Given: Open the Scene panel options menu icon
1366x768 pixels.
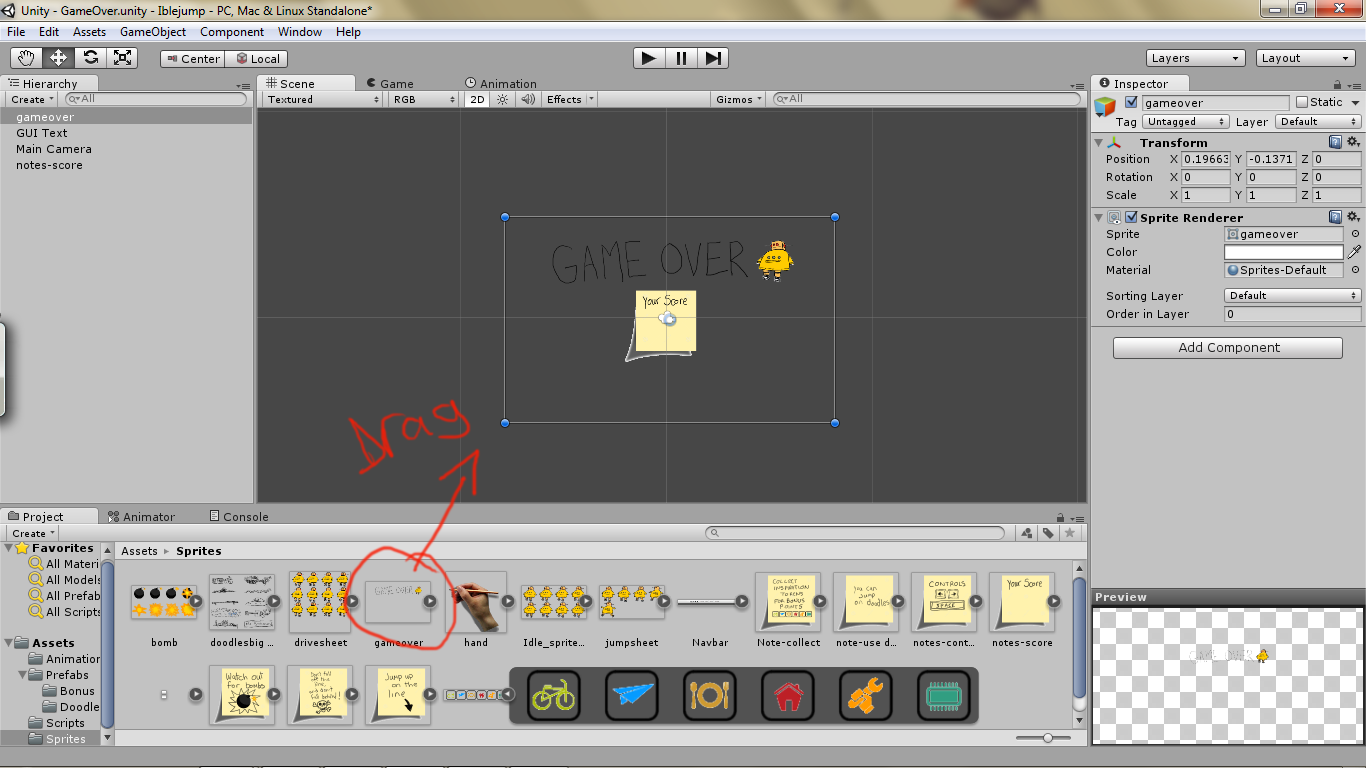Looking at the screenshot, I should 1078,87.
